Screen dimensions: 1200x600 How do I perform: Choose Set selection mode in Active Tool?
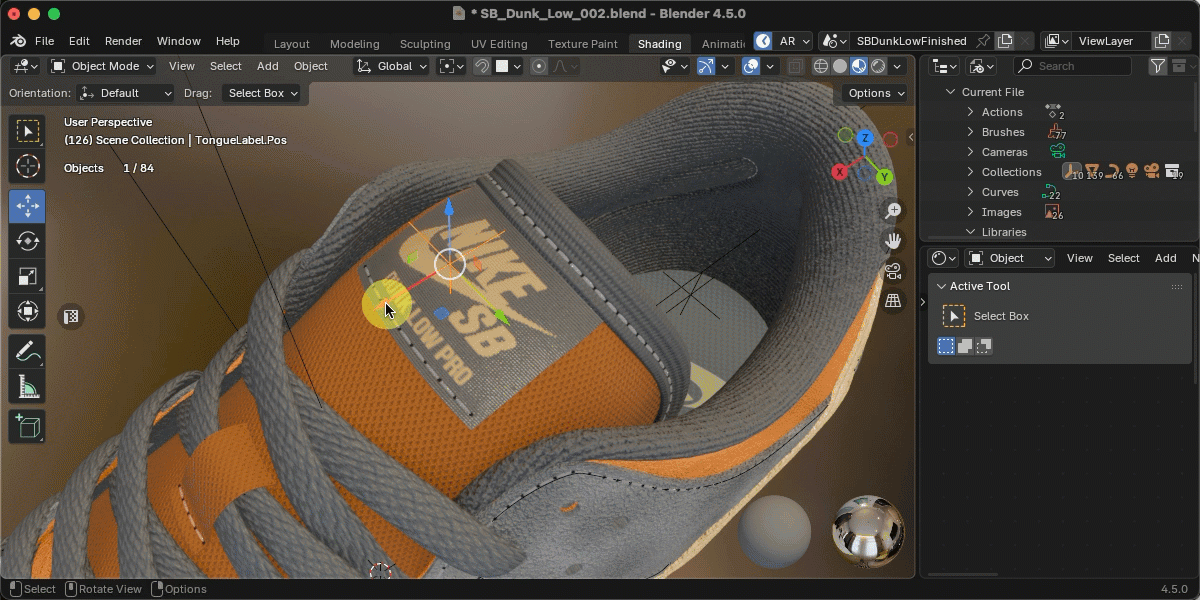946,346
